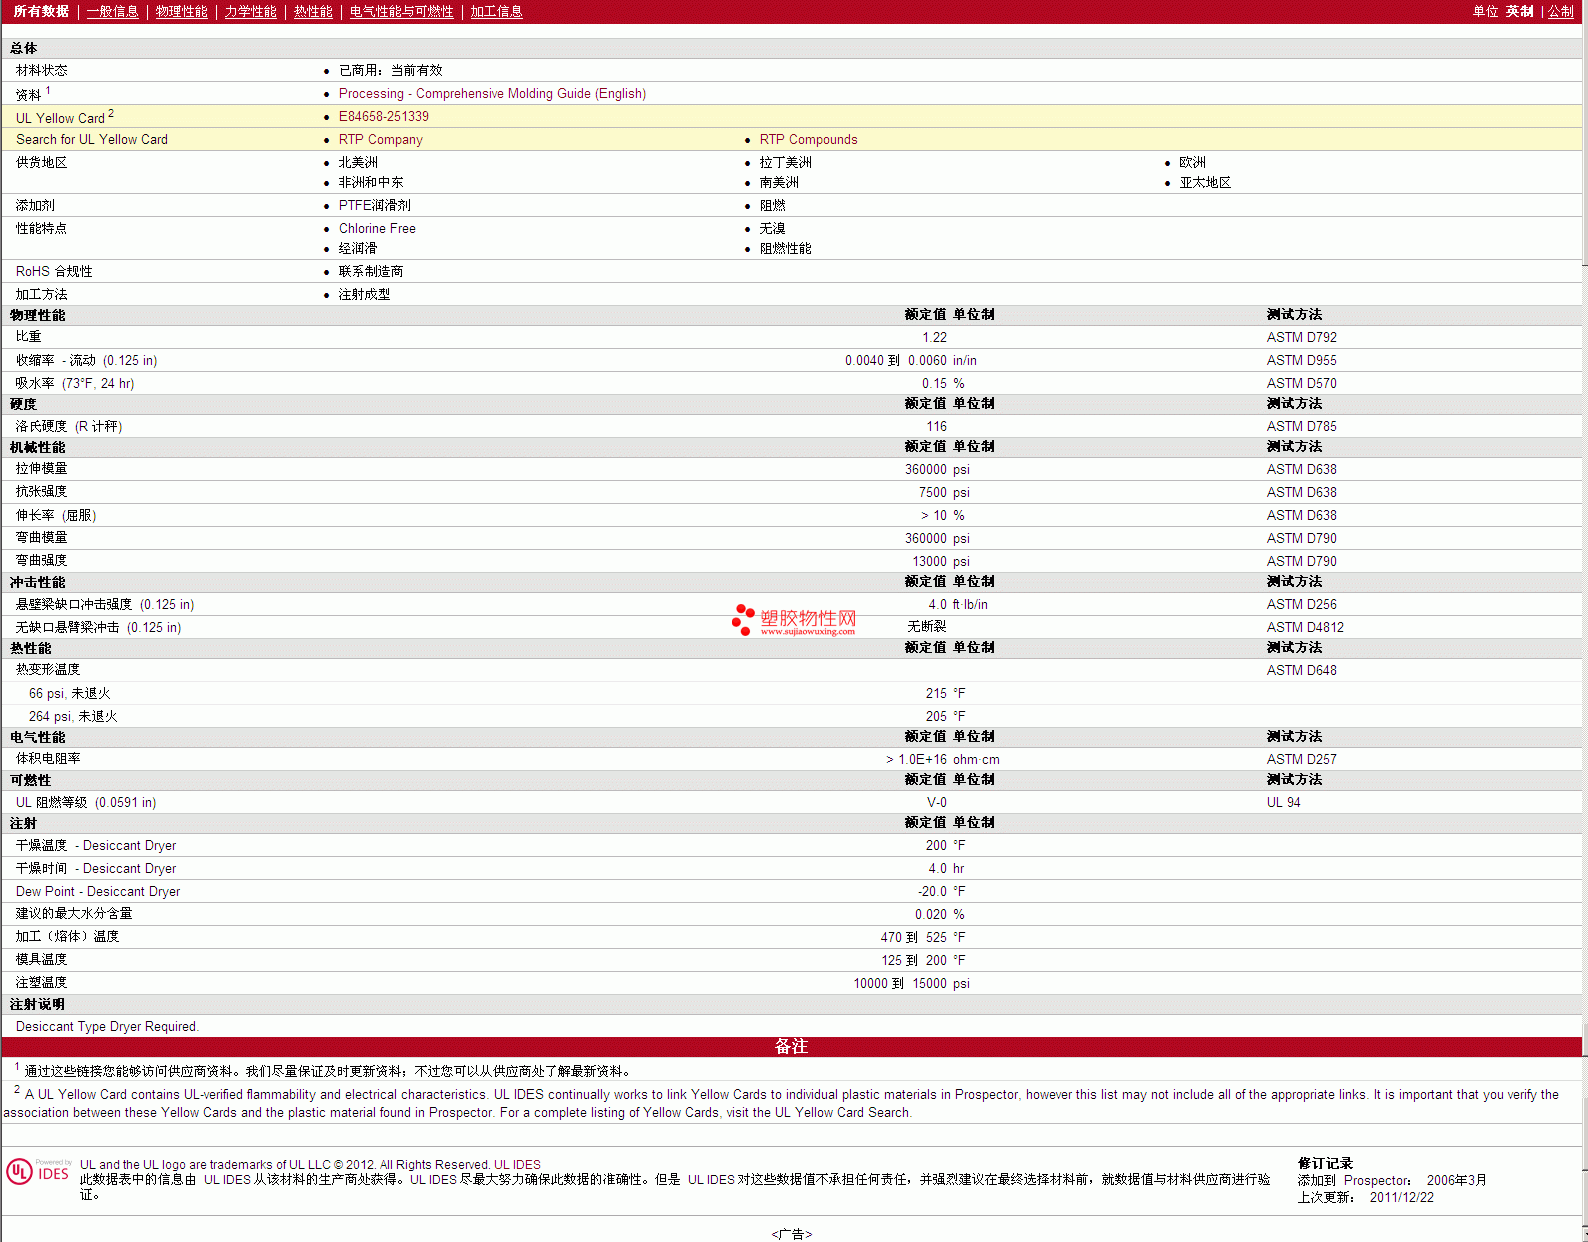Click the 联系制造商 RoHS entry
1588x1242 pixels.
371,271
